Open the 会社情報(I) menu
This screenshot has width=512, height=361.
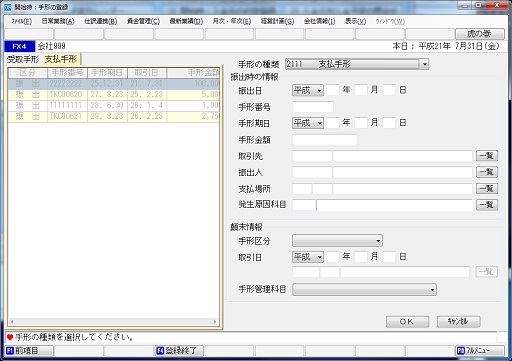[319, 21]
